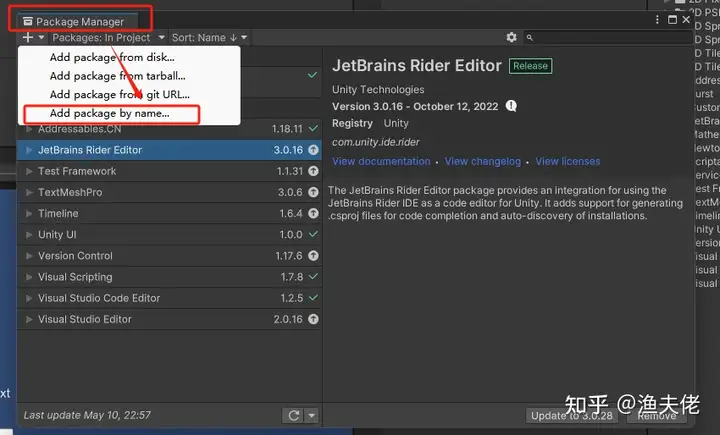This screenshot has height=435, width=720.
Task: Expand Visual Scripting versions
Action: click(x=29, y=277)
